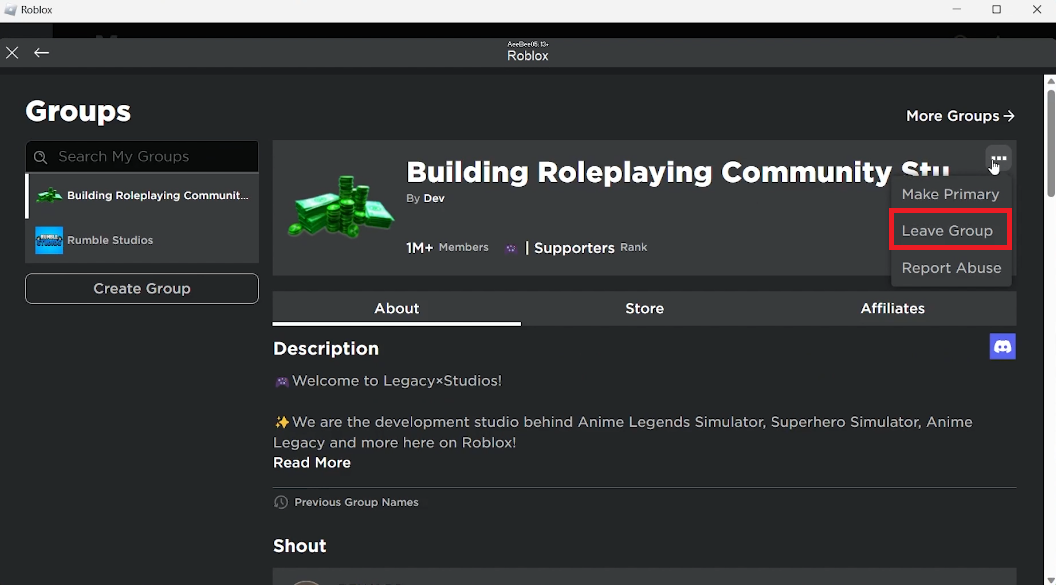Select Report Abuse from the menu

click(x=950, y=267)
